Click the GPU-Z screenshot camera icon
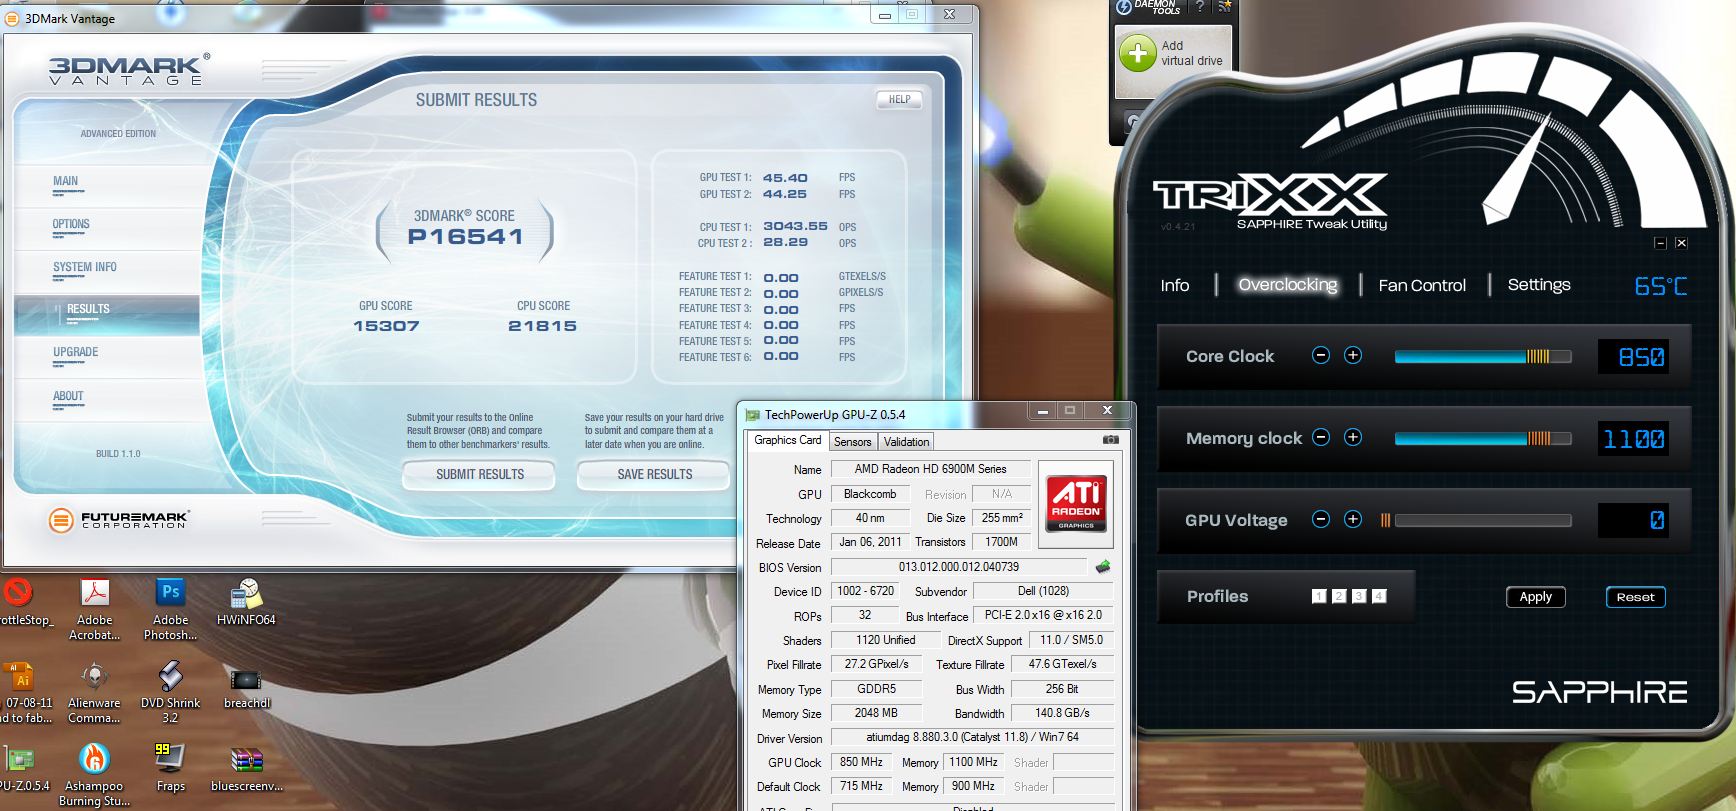This screenshot has width=1736, height=811. [1111, 440]
